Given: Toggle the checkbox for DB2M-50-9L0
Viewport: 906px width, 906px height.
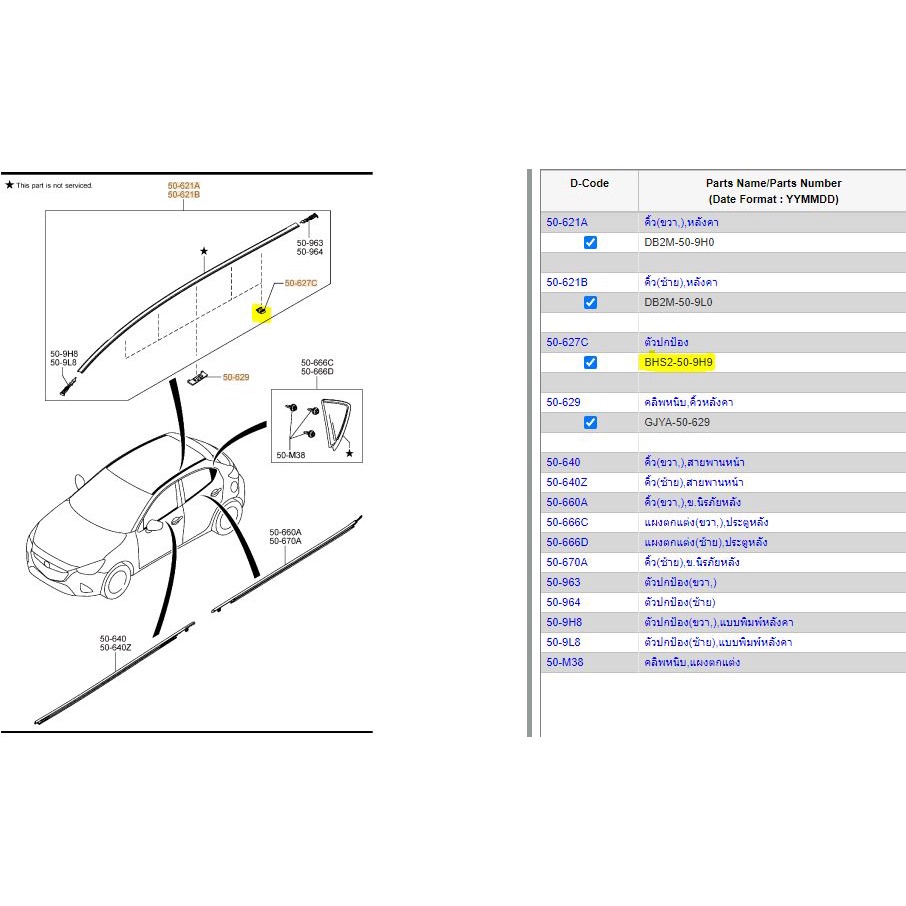Looking at the screenshot, I should [590, 302].
